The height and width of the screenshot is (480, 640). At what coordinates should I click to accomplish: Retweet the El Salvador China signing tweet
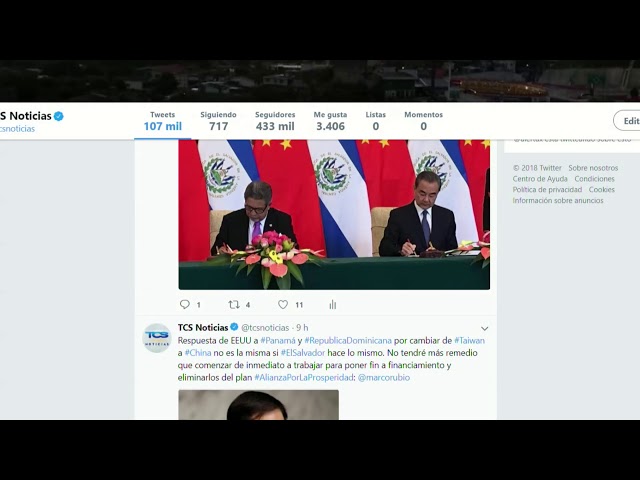(234, 304)
